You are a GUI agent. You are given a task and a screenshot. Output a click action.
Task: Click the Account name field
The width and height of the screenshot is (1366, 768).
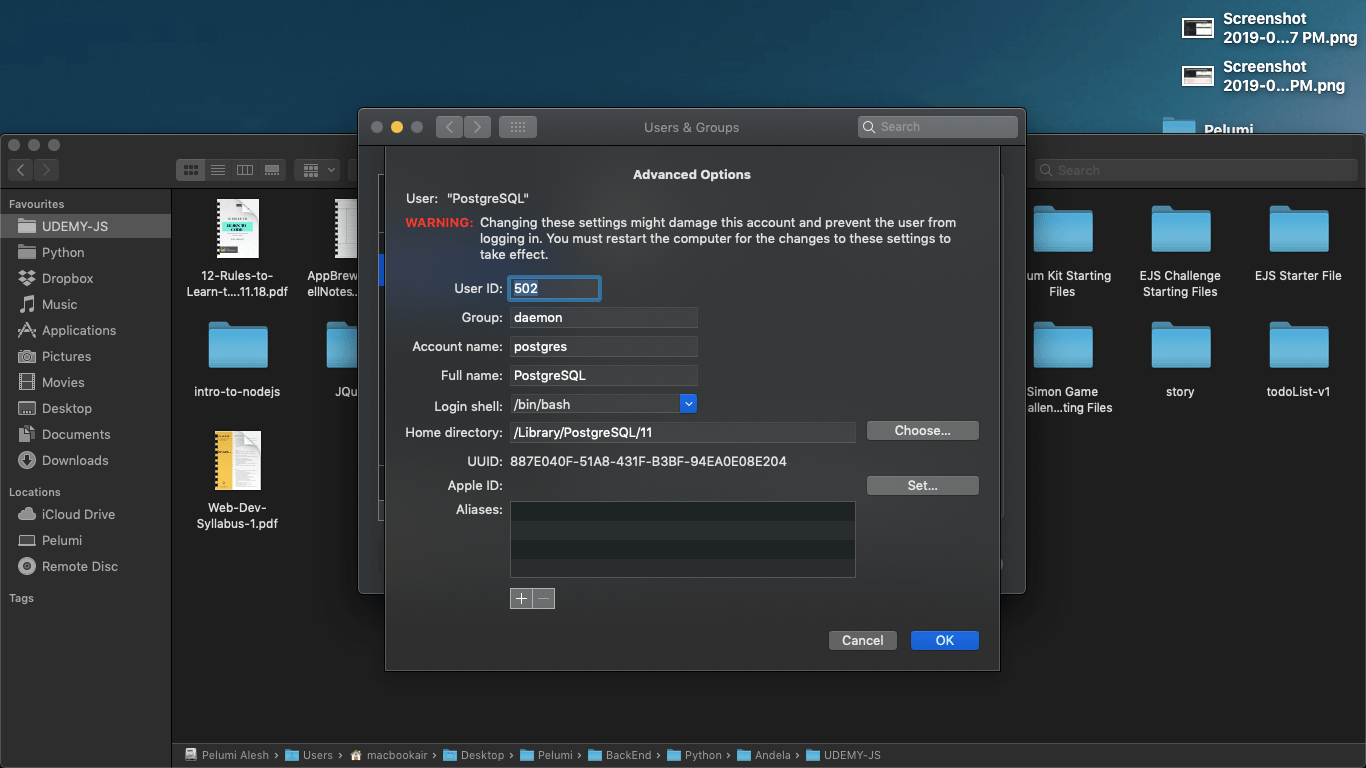pyautogui.click(x=603, y=346)
